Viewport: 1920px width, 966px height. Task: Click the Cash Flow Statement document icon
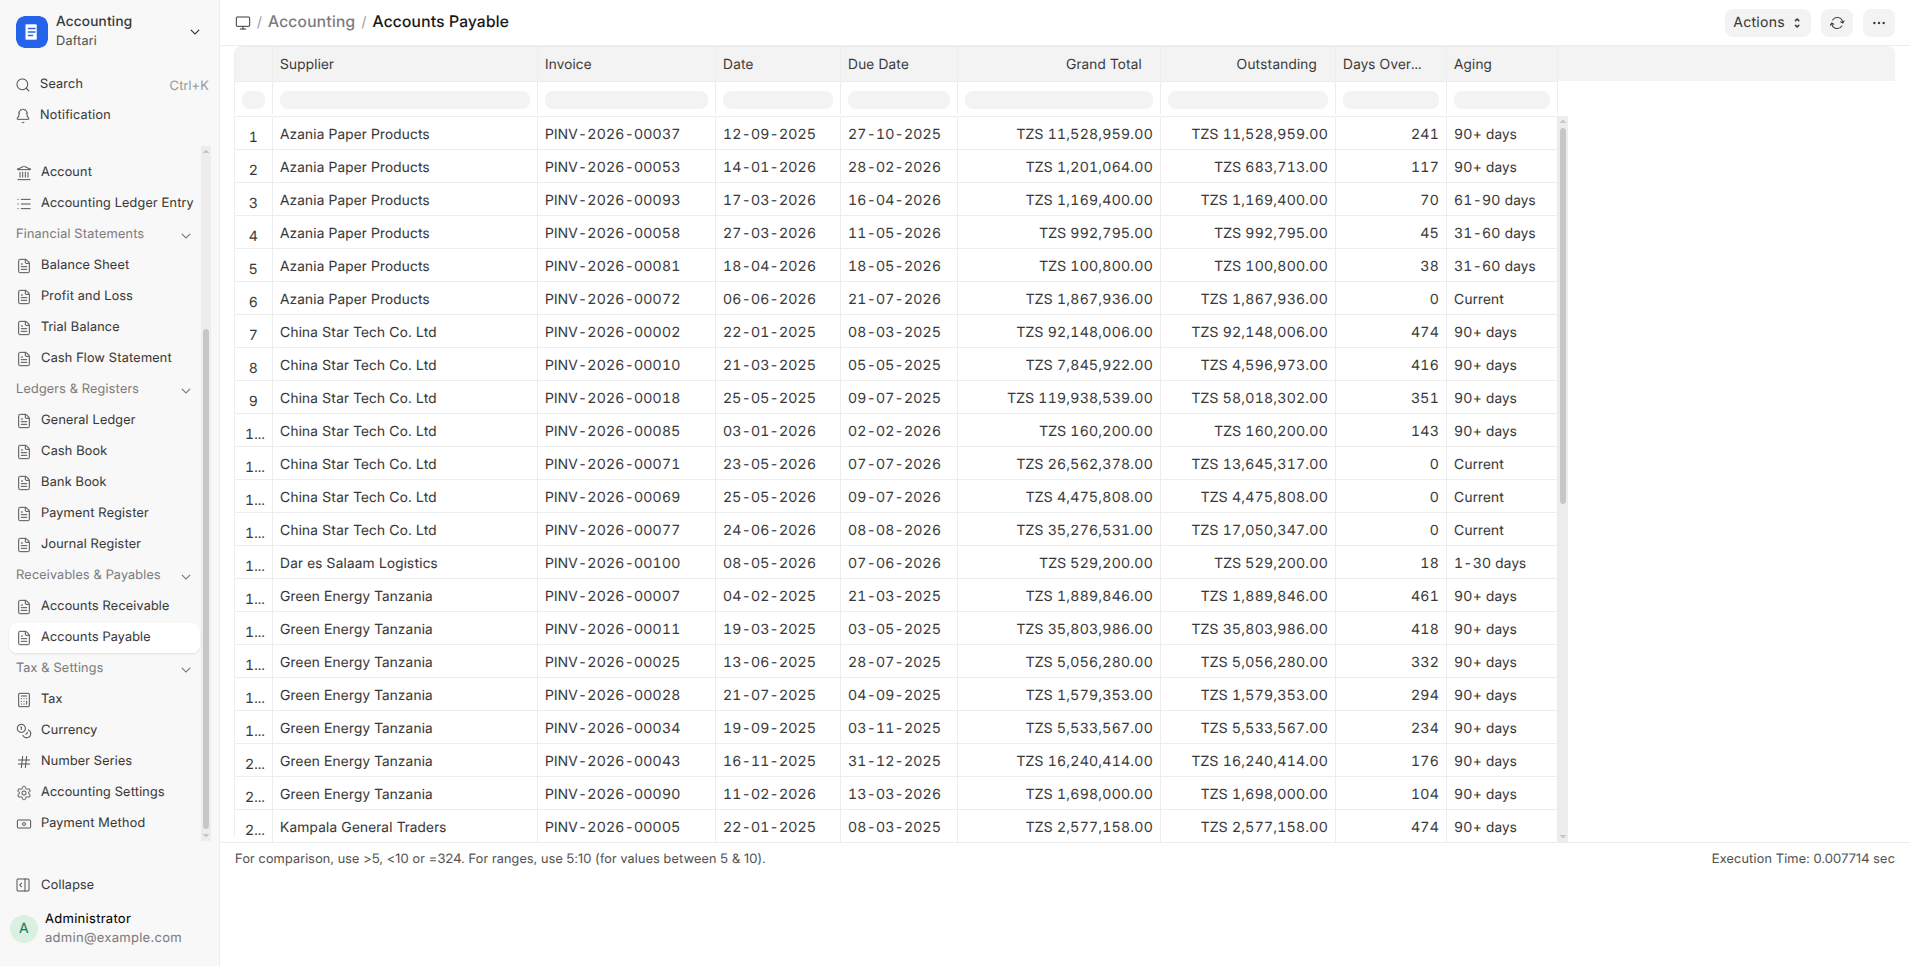[24, 359]
